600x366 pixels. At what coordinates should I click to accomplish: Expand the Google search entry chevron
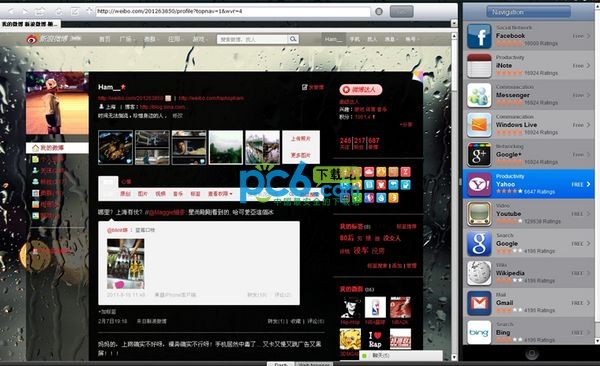tap(589, 243)
